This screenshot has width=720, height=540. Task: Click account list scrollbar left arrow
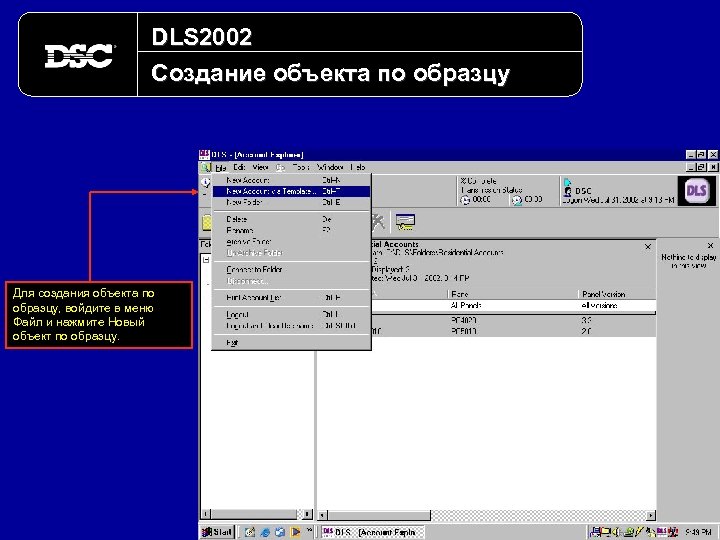point(323,516)
